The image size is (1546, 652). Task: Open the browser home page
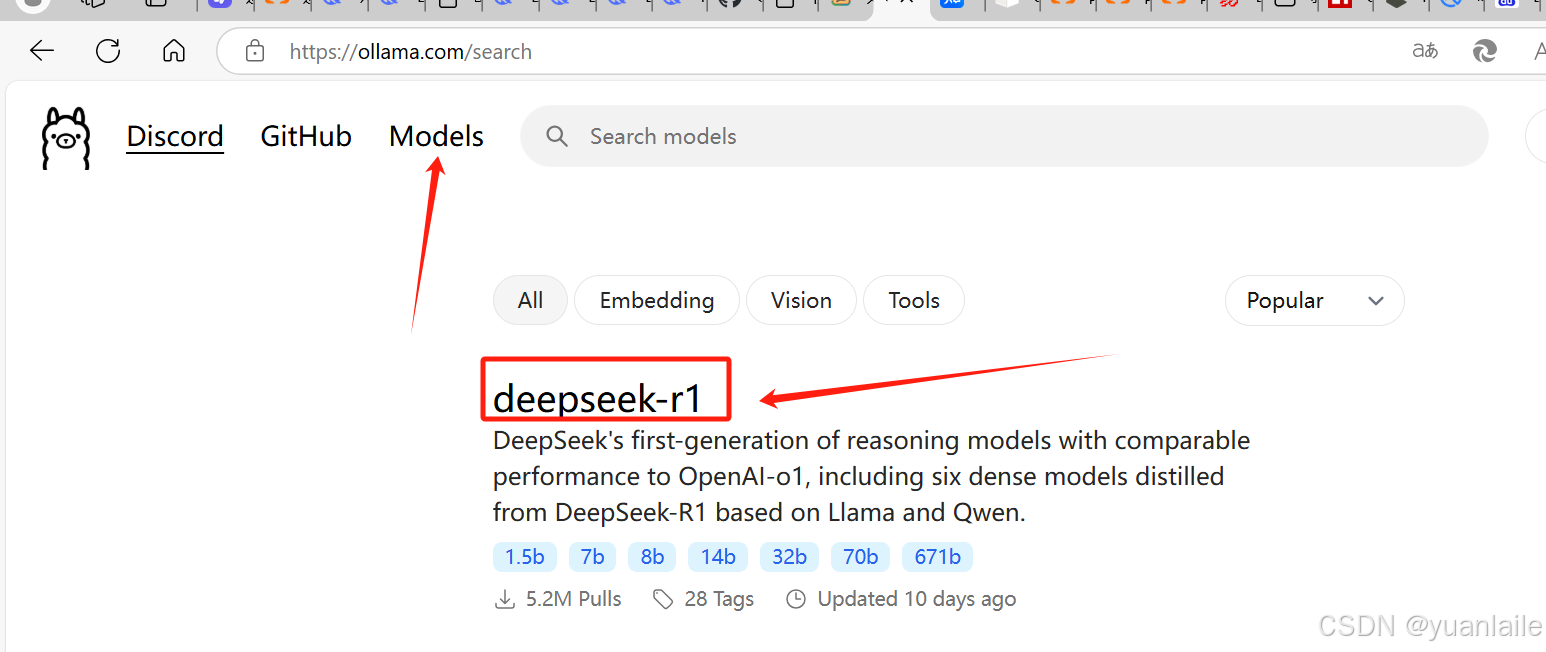[174, 51]
